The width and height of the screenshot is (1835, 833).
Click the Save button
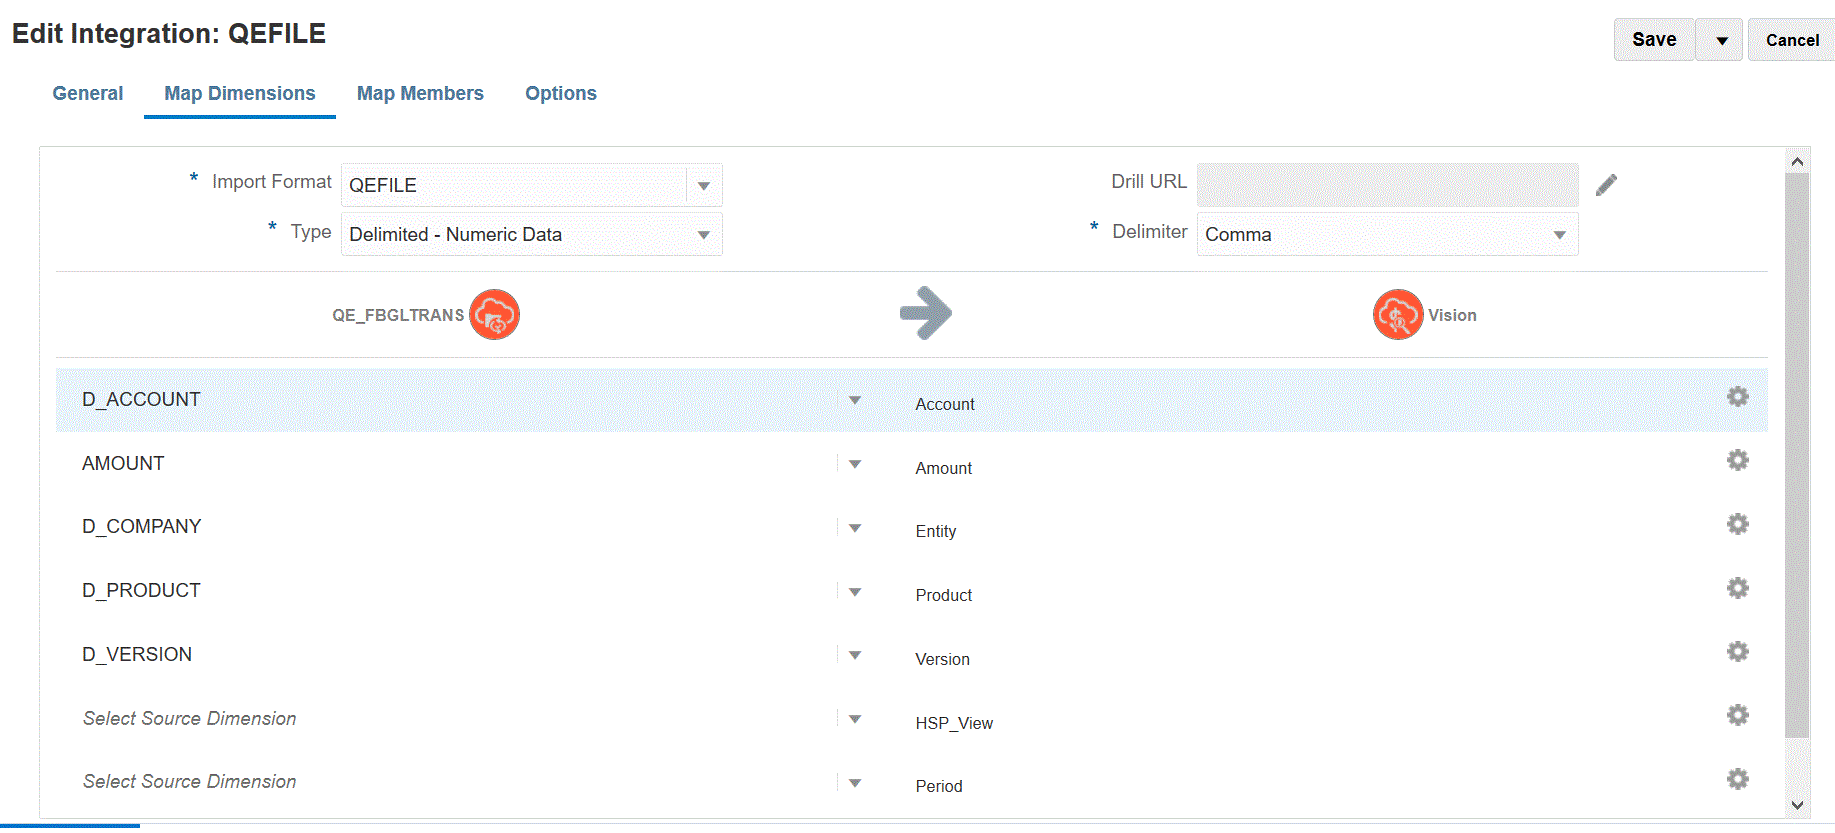coord(1653,40)
